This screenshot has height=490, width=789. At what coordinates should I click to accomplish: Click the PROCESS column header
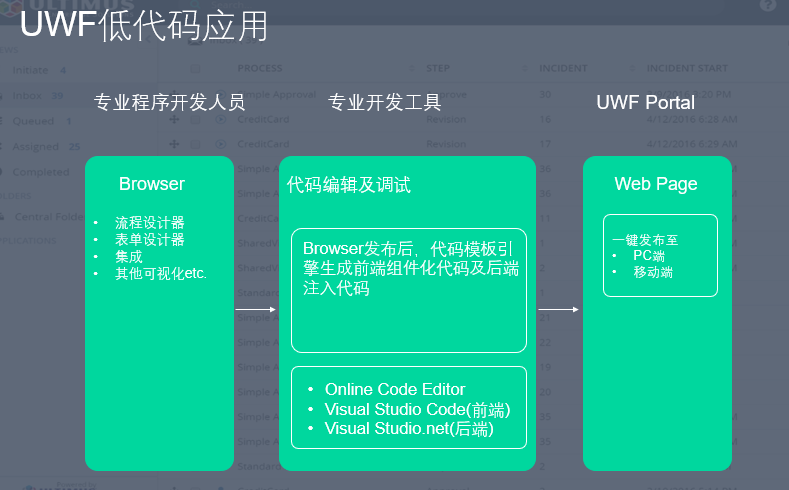[x=260, y=68]
